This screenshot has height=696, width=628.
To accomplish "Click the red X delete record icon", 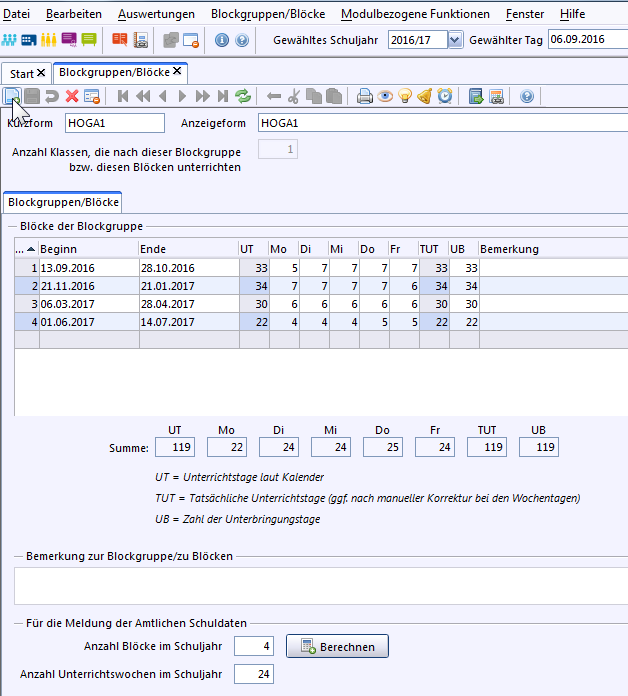I will pyautogui.click(x=72, y=96).
